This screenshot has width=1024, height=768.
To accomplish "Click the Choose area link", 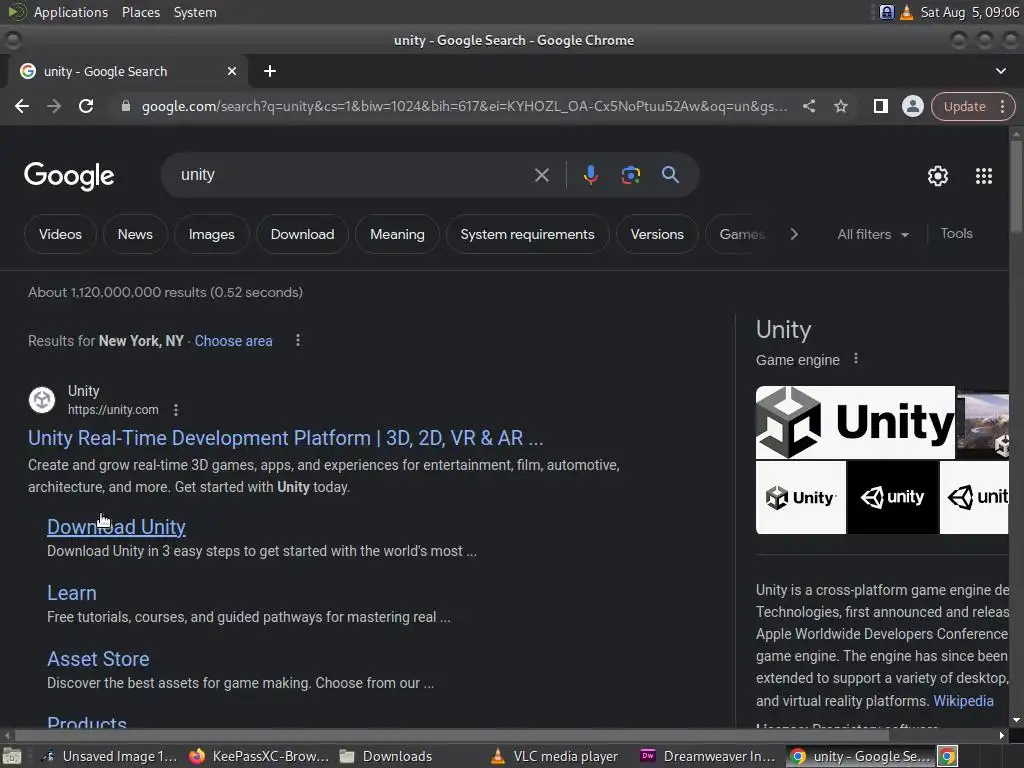I will 233,341.
